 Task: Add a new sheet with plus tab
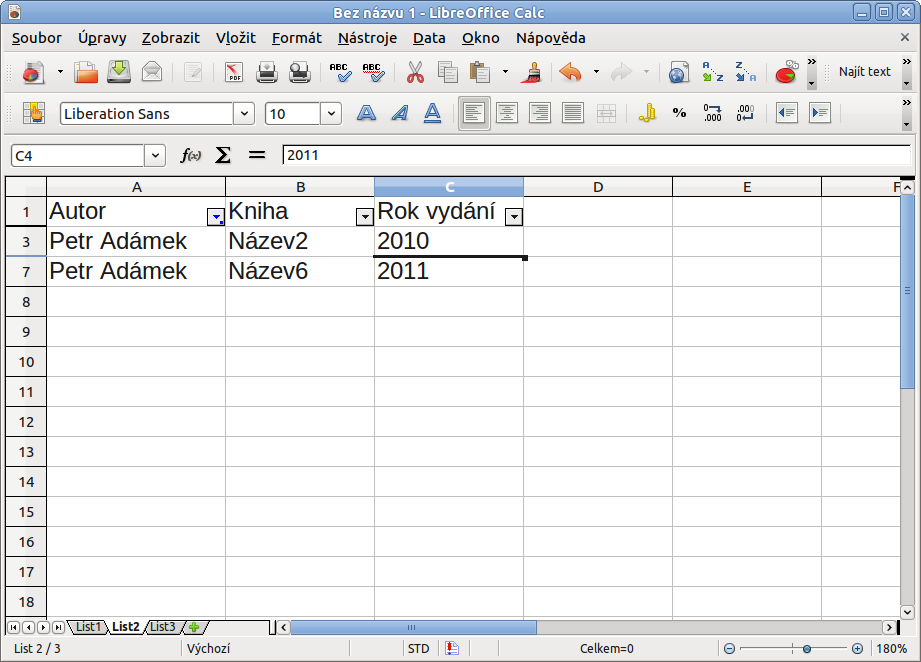[x=194, y=627]
